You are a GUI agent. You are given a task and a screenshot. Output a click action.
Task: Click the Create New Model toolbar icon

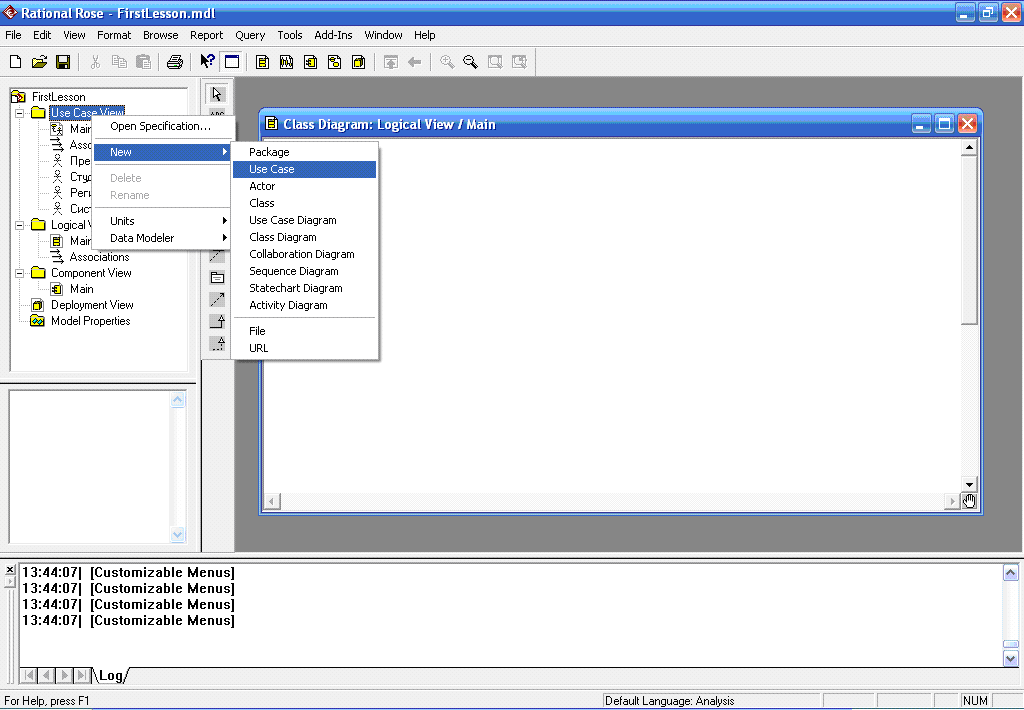15,62
